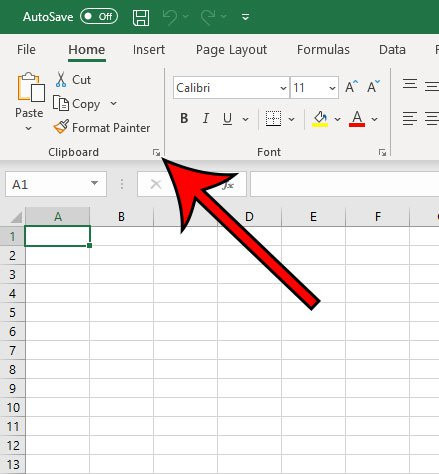Click the Paste clipboard icon
The width and height of the screenshot is (439, 474).
(x=31, y=87)
